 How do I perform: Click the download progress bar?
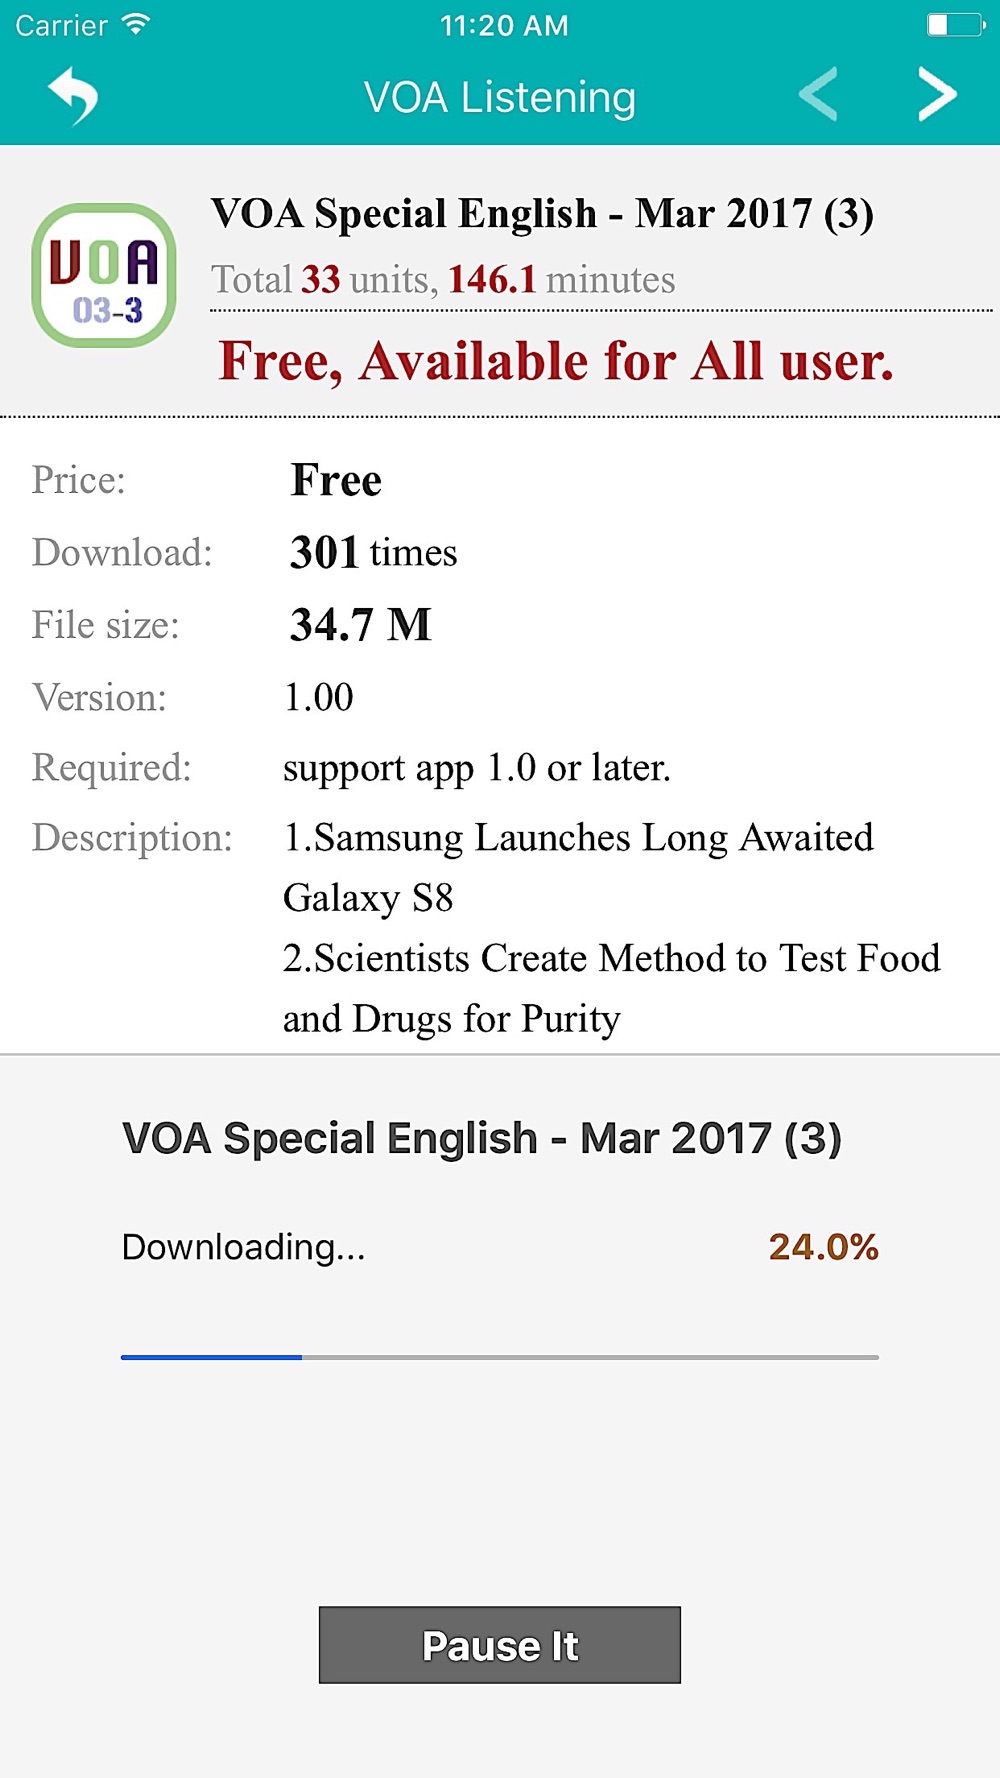(x=499, y=1357)
